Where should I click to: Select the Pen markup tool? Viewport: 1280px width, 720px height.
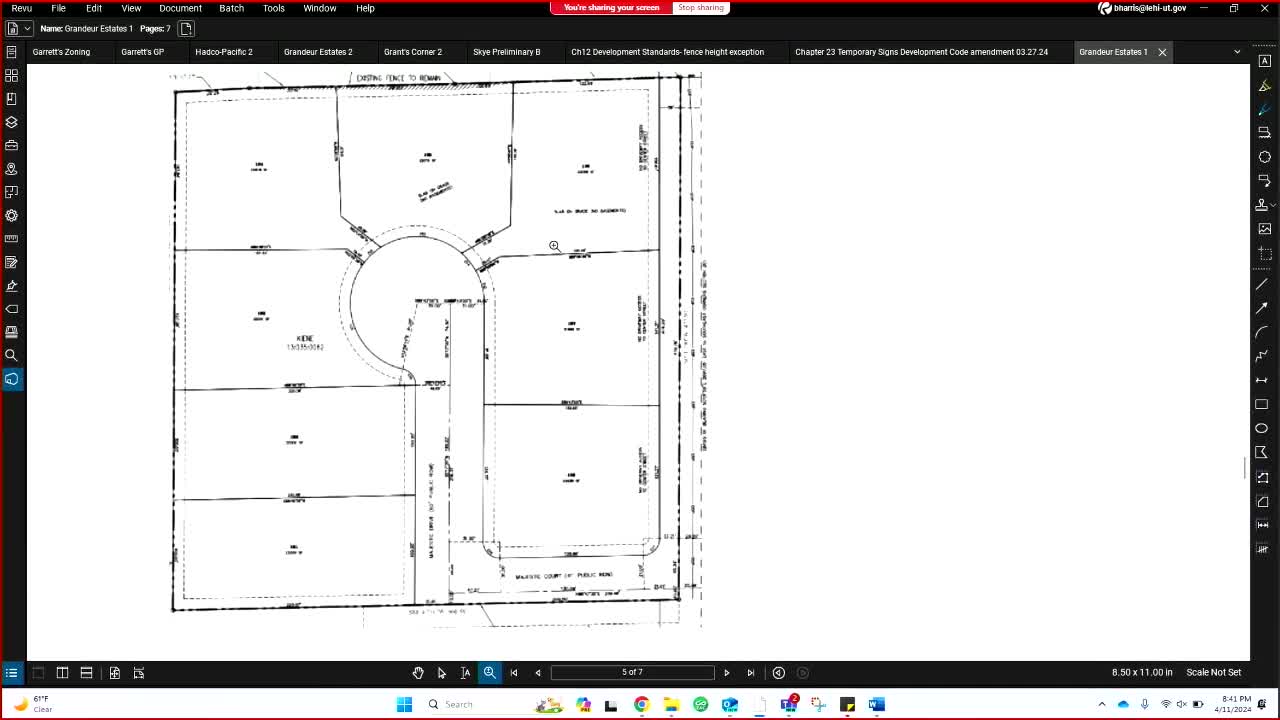(x=1265, y=109)
